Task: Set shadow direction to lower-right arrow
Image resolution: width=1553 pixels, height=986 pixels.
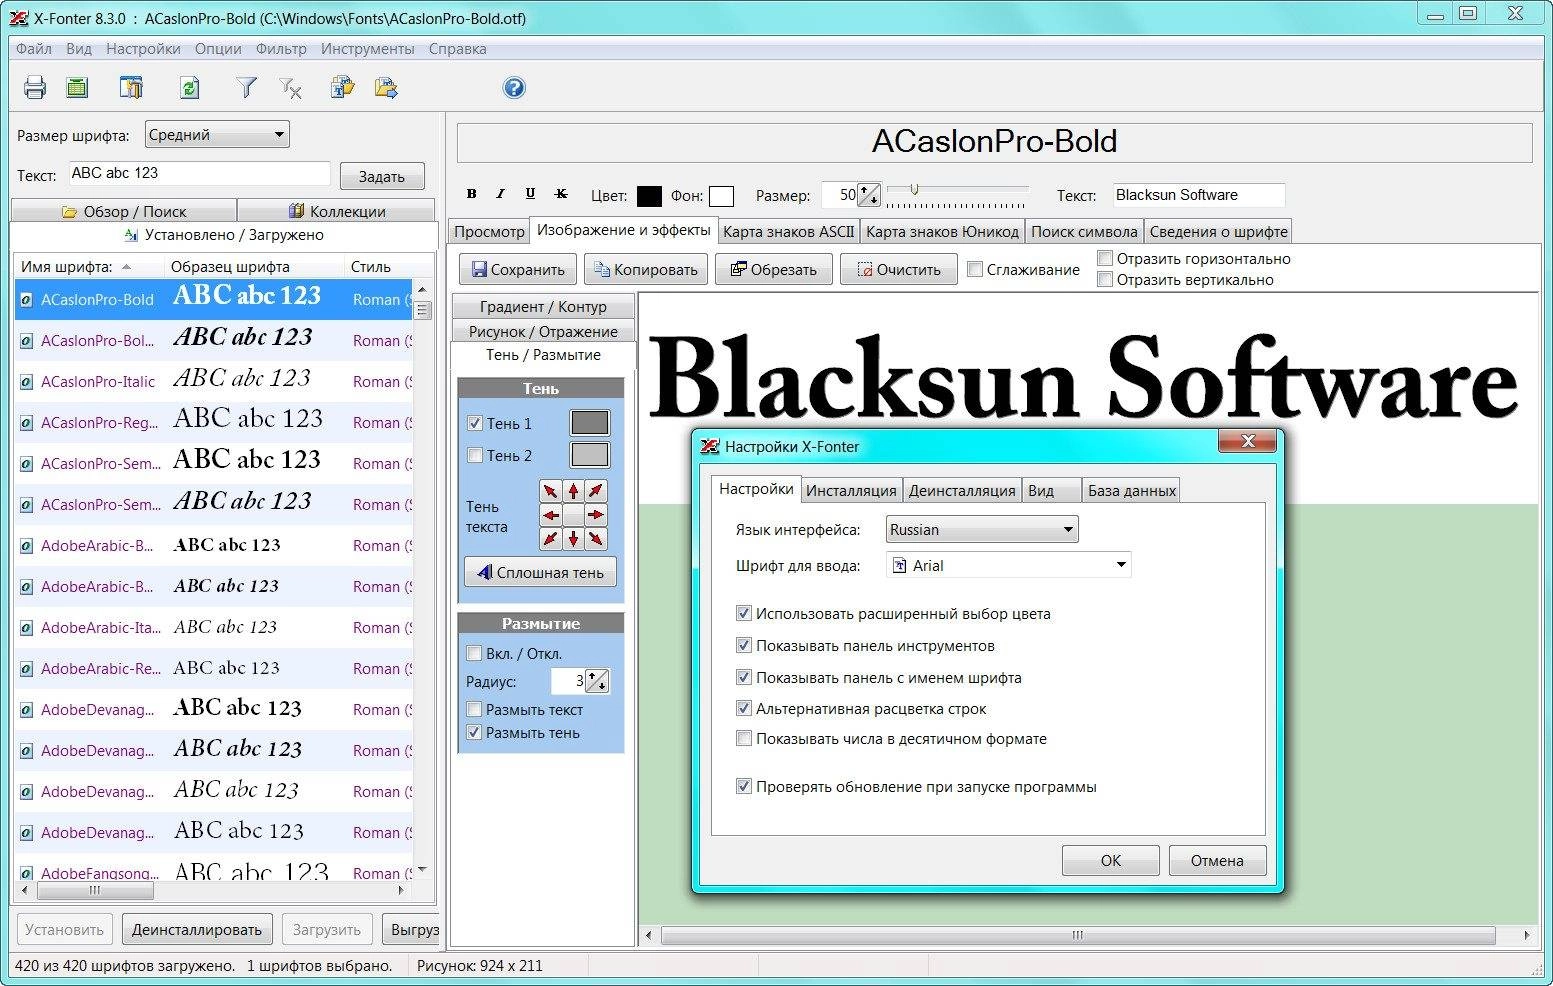Action: (596, 539)
